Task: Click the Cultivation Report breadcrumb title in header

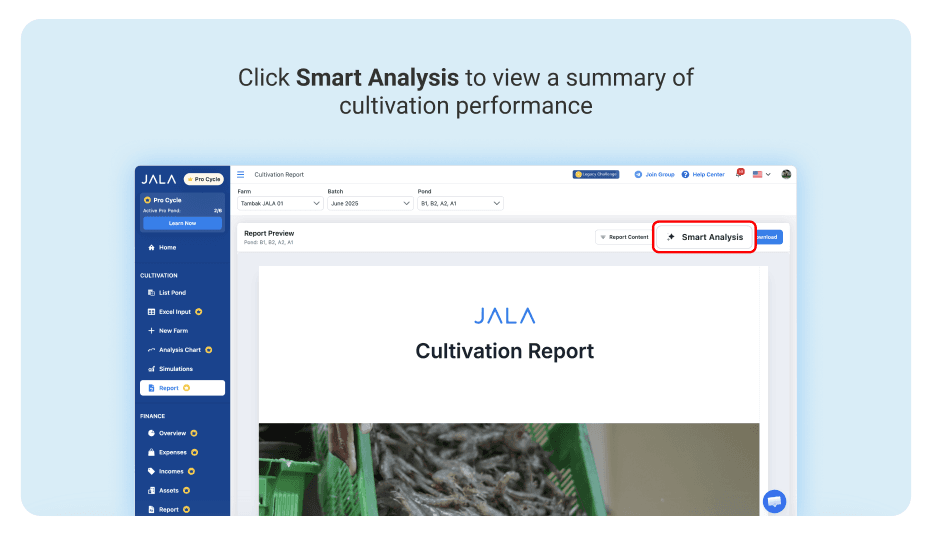Action: click(279, 174)
